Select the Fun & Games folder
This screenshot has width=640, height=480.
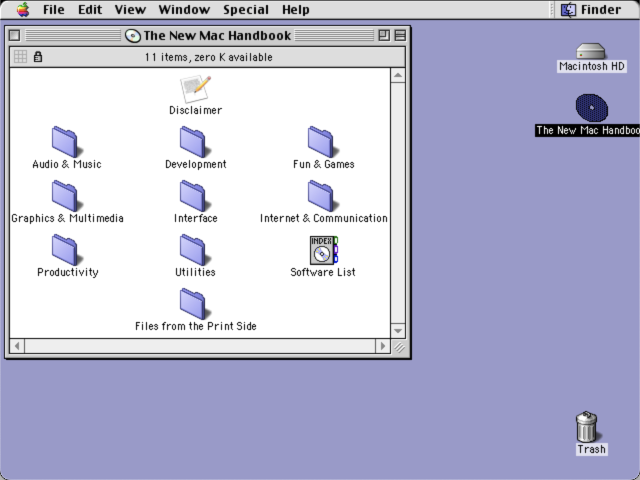click(x=321, y=142)
